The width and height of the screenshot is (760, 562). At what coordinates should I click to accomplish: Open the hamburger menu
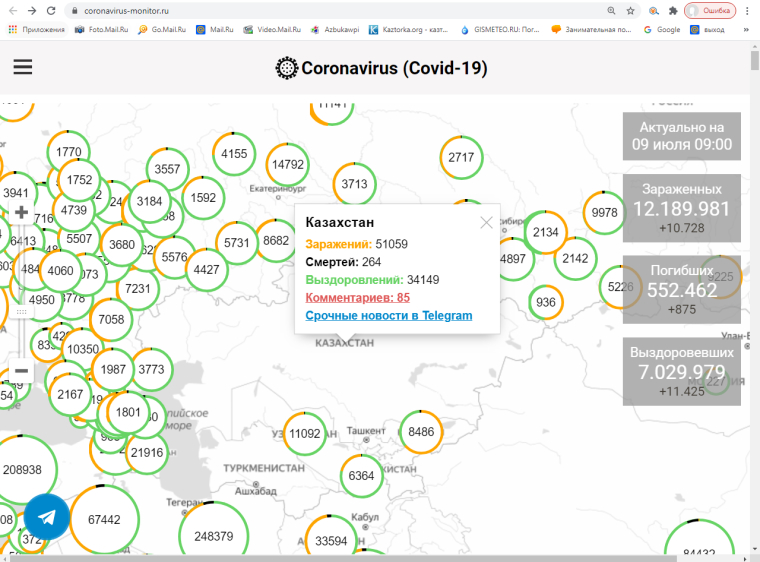pyautogui.click(x=23, y=68)
